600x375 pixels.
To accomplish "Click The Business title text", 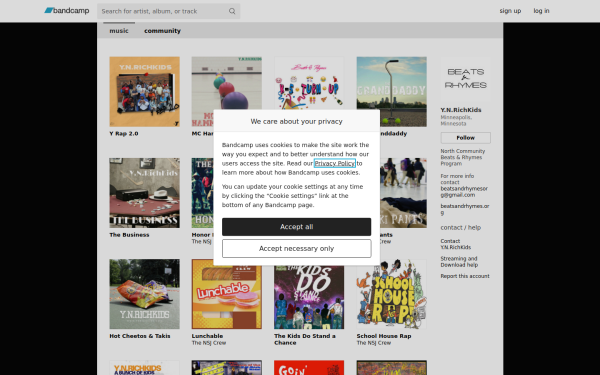I will pos(129,235).
